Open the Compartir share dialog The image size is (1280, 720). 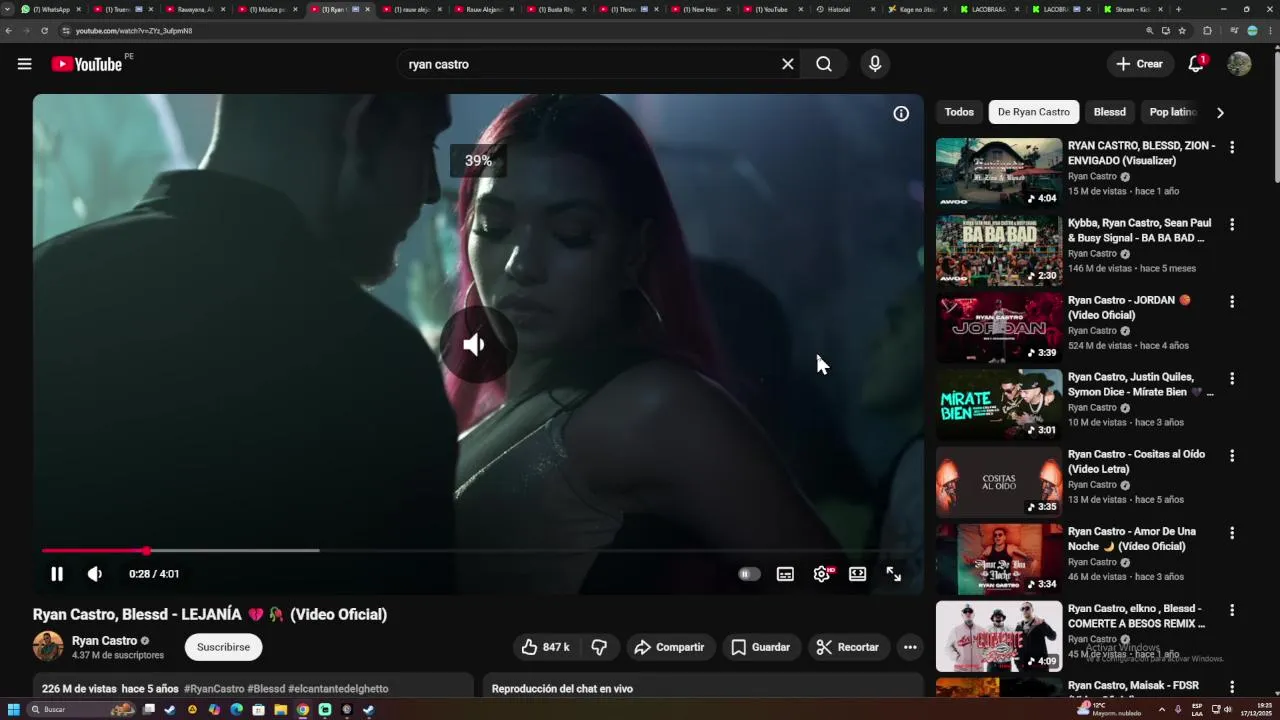point(670,647)
